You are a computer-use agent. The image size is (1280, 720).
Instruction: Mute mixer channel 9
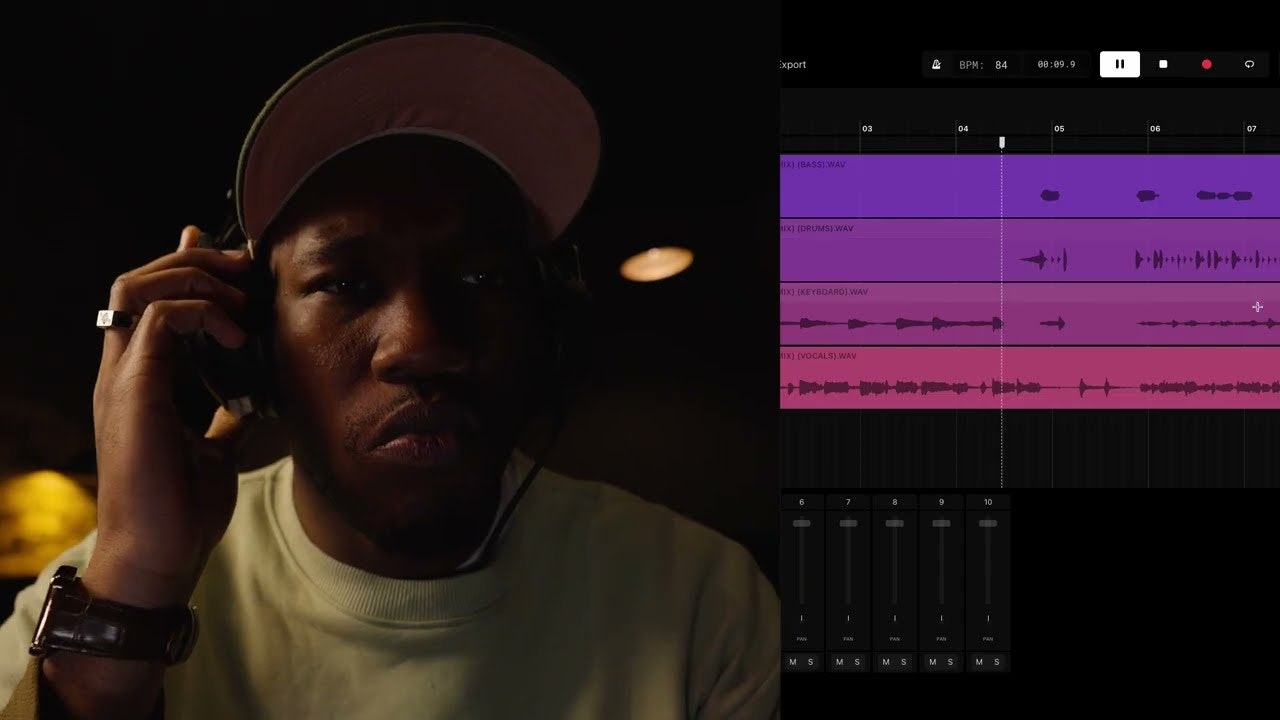(932, 662)
